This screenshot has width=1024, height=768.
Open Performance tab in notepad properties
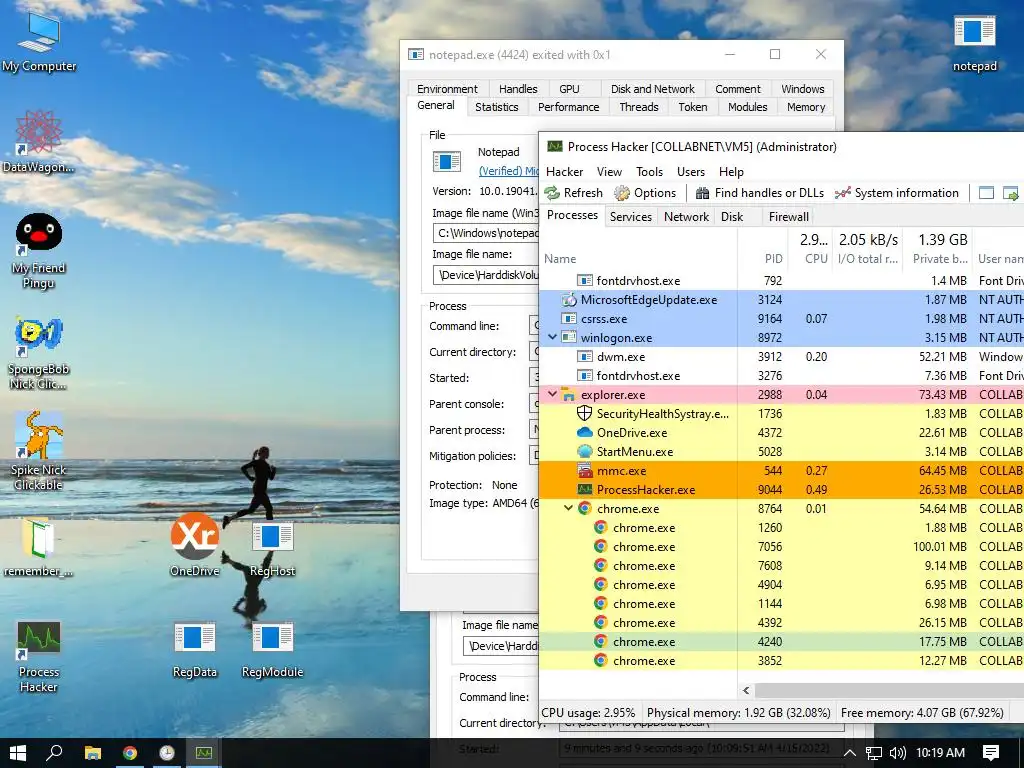pos(568,107)
